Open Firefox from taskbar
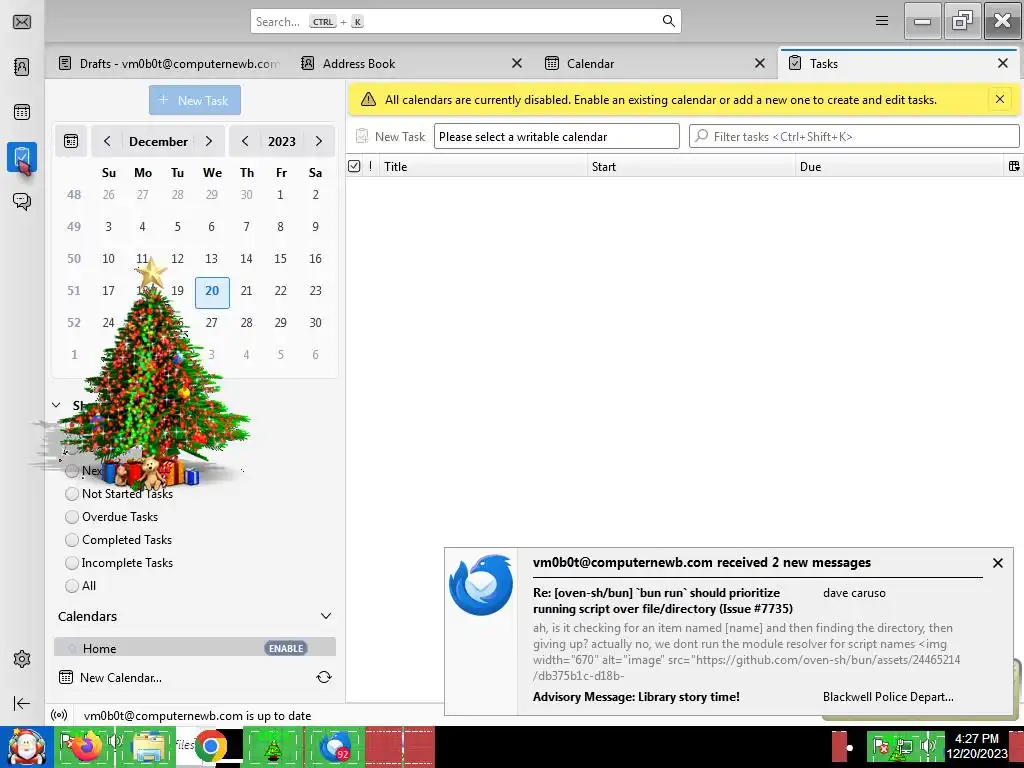 click(86, 746)
